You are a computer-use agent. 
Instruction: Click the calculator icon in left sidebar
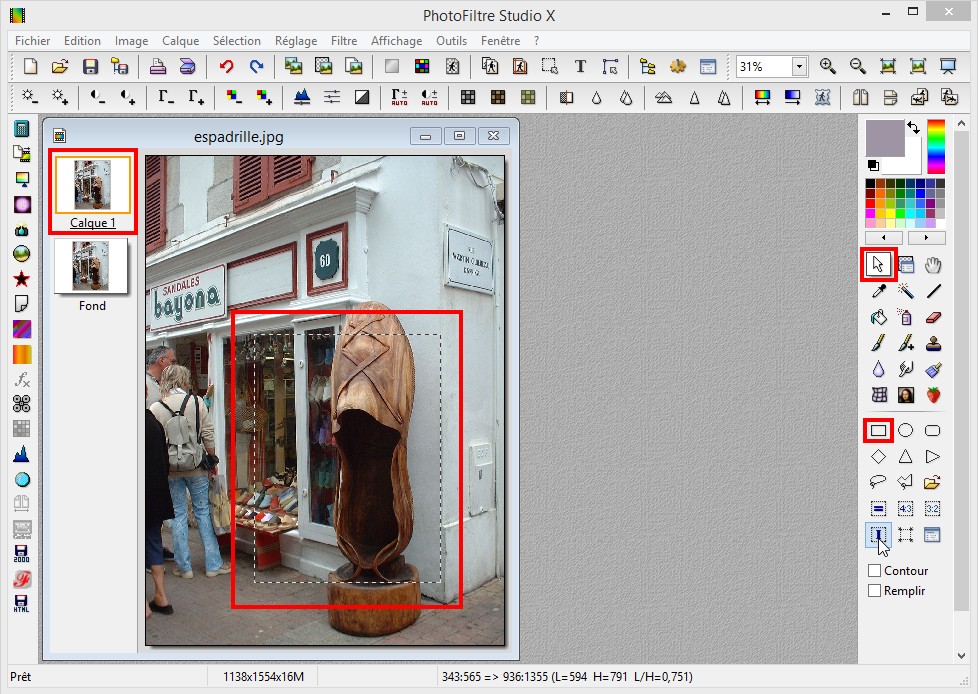[21, 128]
